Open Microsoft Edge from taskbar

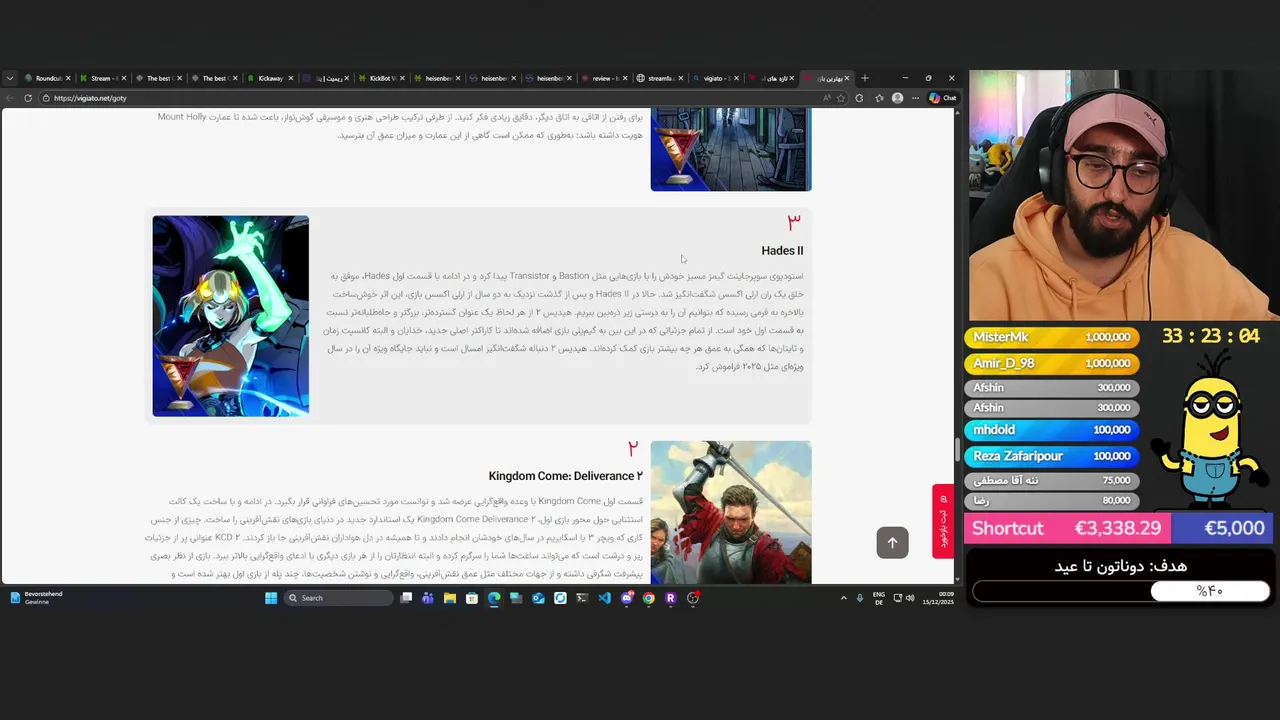494,598
